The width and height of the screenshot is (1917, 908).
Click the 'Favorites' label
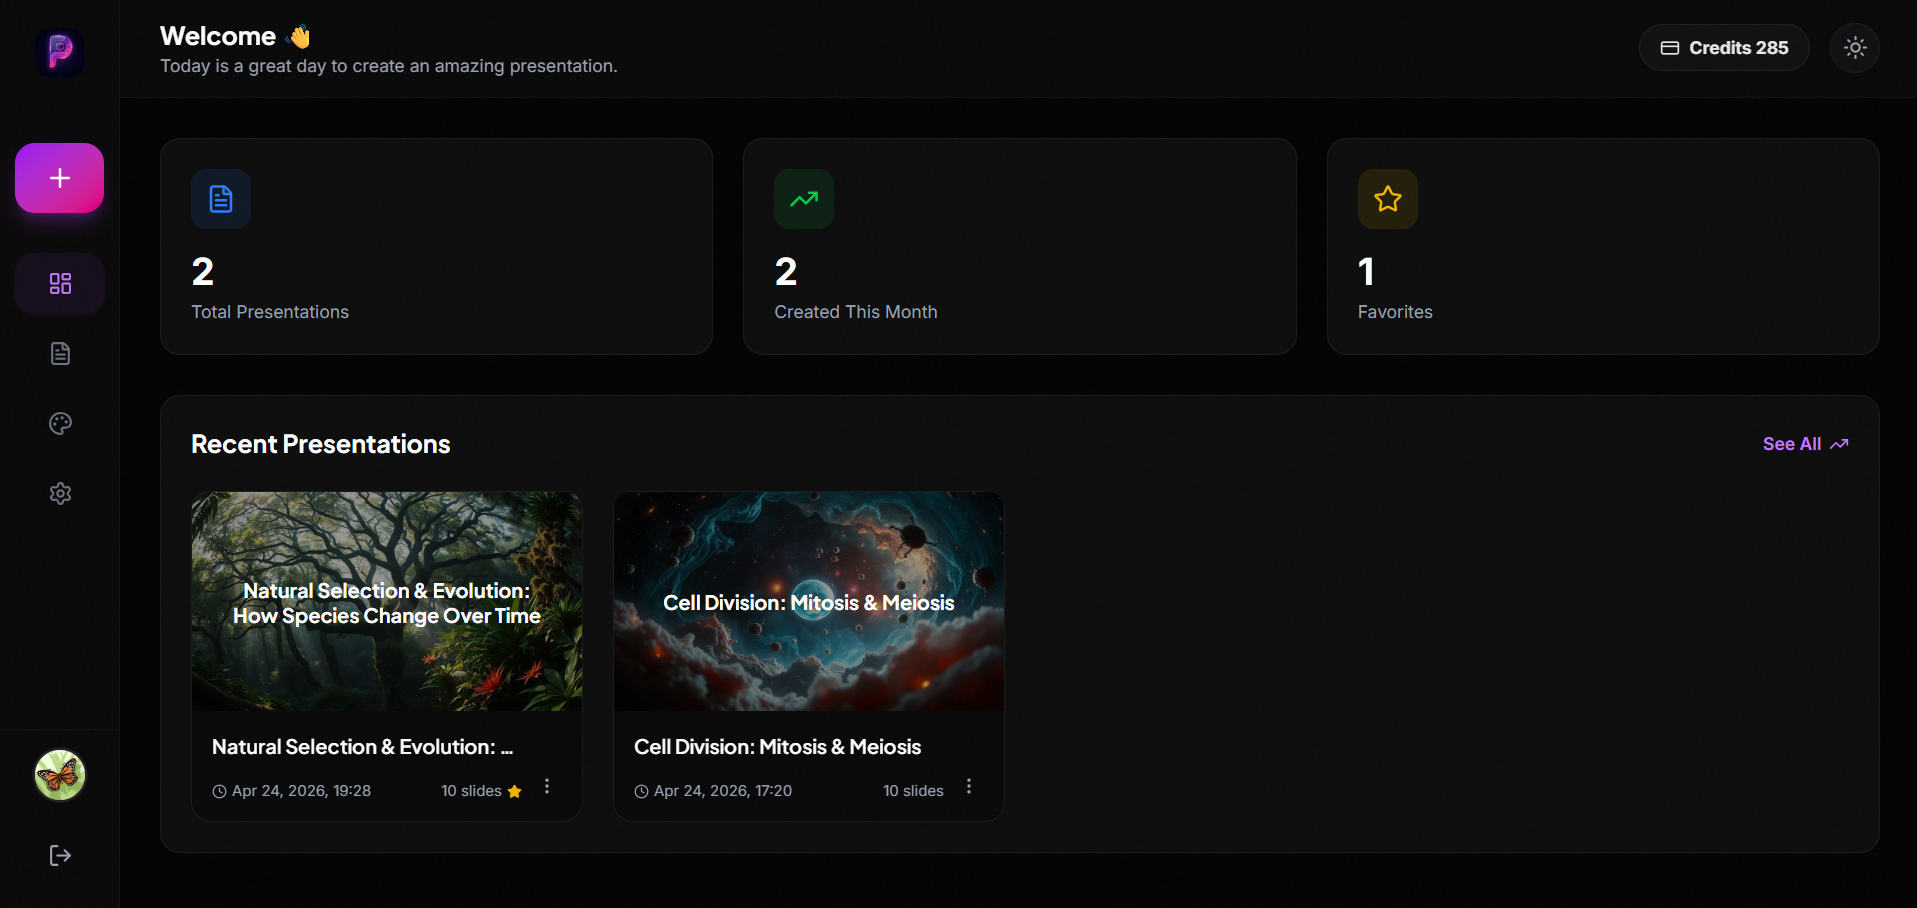(x=1395, y=312)
